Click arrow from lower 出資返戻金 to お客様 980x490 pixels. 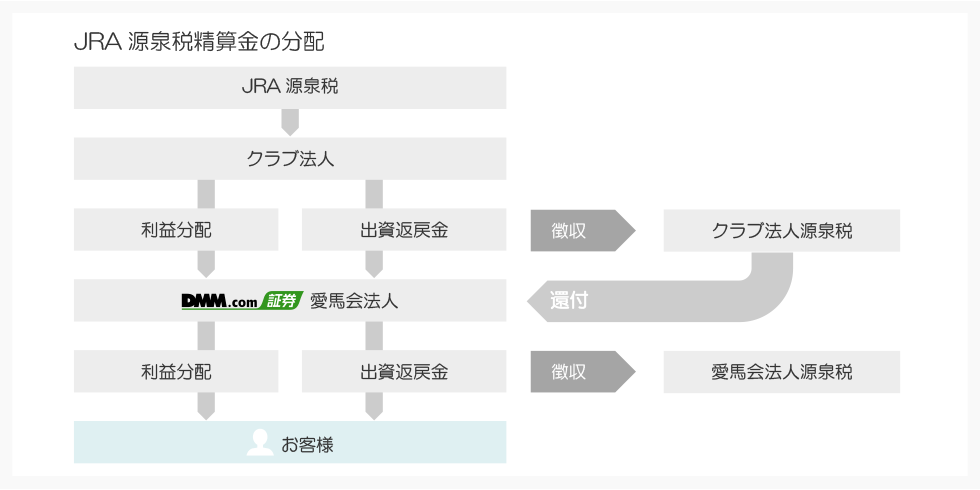pyautogui.click(x=374, y=406)
